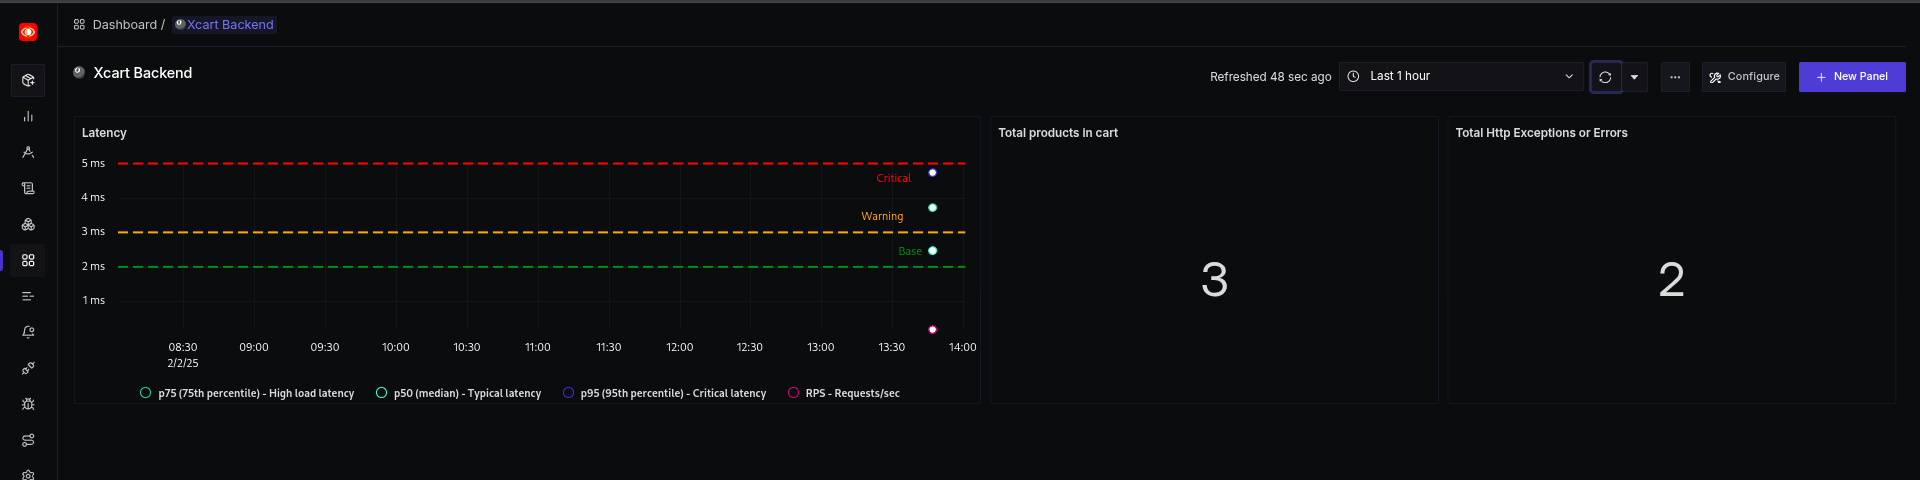Open the three-dots more options menu
This screenshot has height=480, width=1920.
(1675, 77)
